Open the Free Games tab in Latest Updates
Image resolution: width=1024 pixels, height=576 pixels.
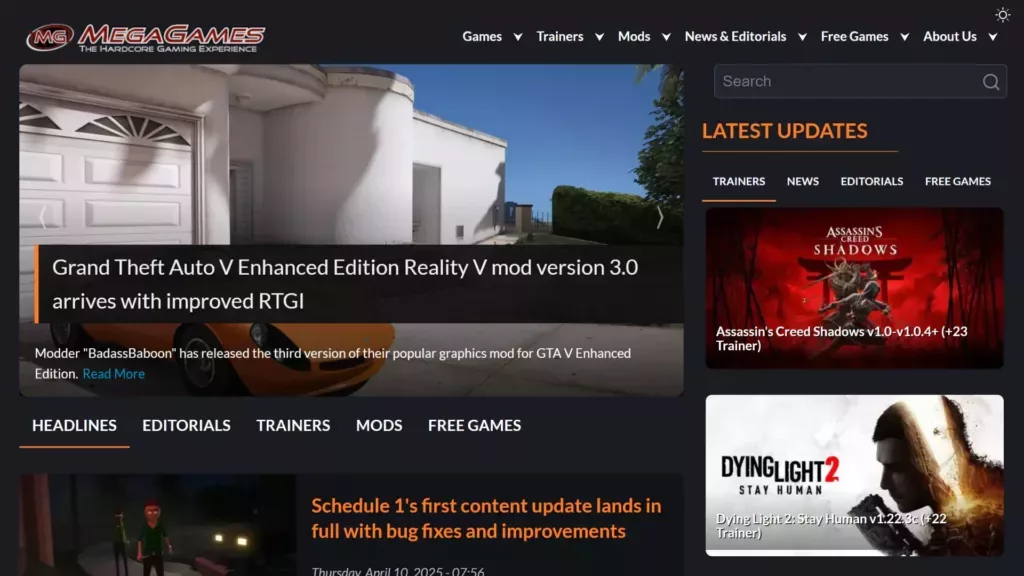(957, 181)
